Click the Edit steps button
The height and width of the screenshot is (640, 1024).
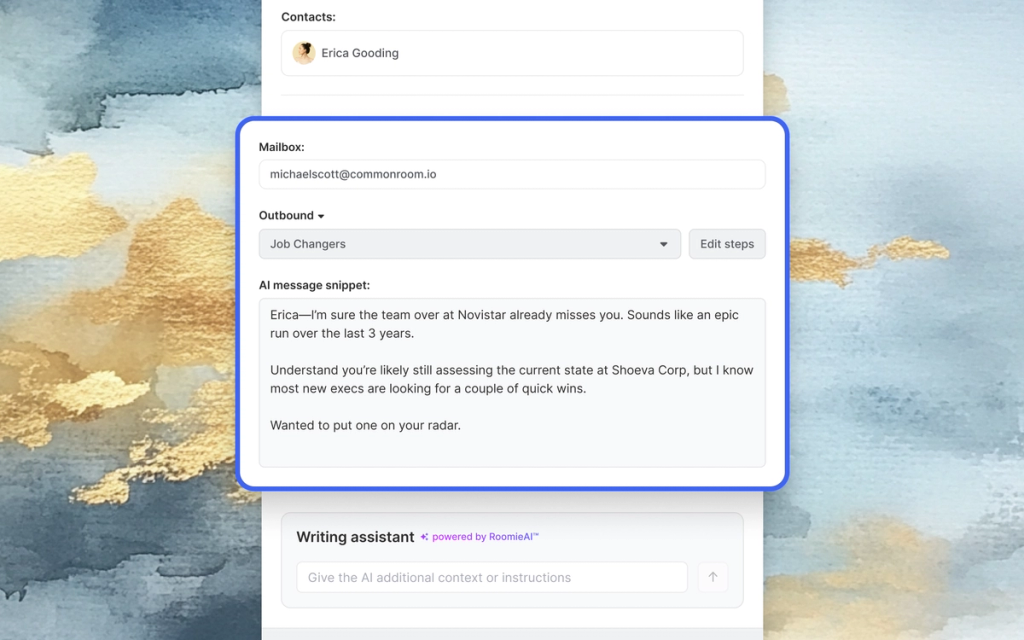coord(727,243)
